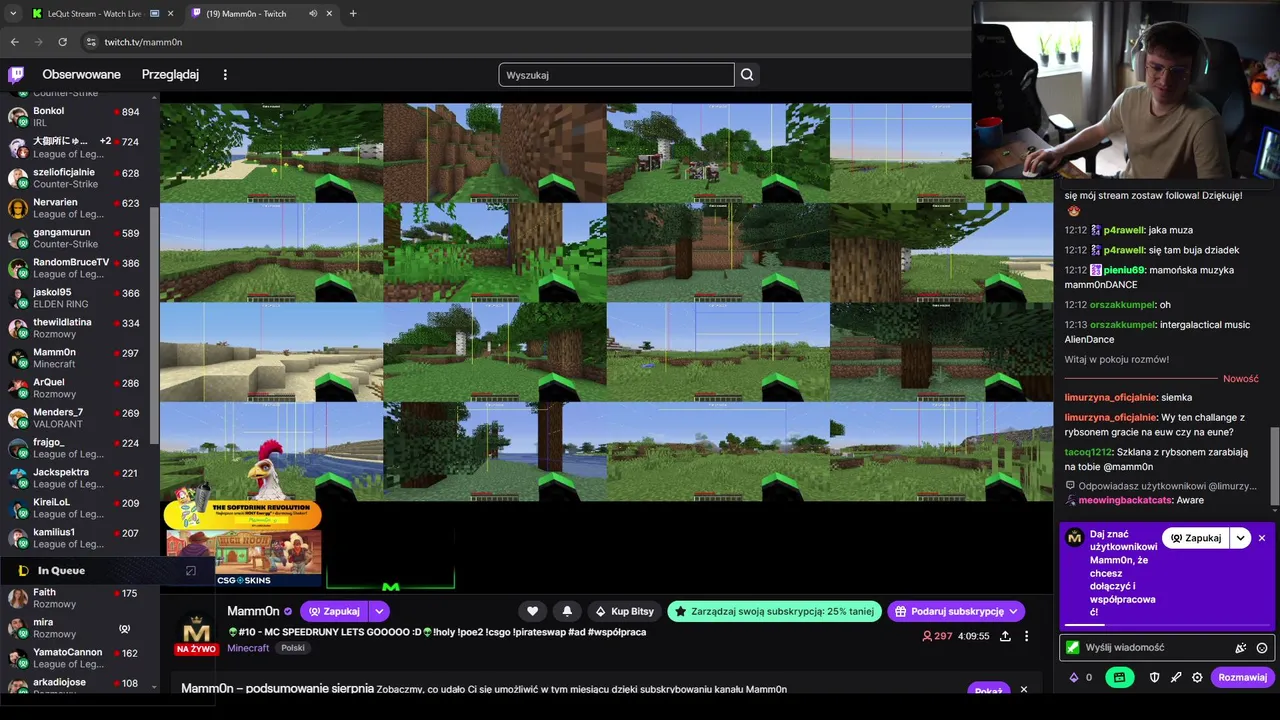Click the media indicator on LeQut tab

click(x=155, y=14)
